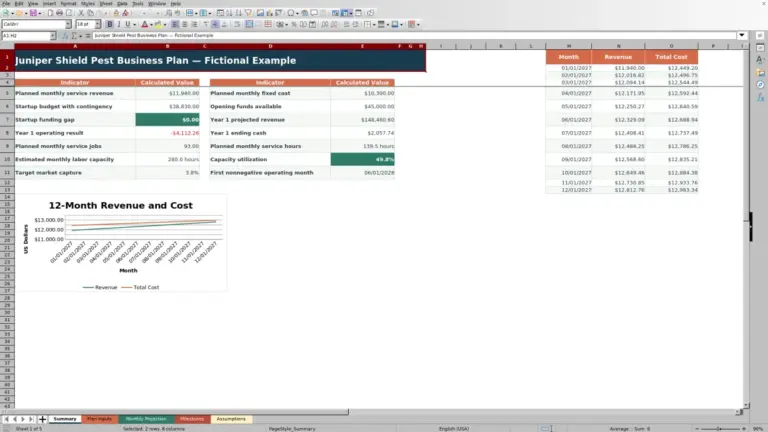Click the Save document icon
Image resolution: width=768 pixels, height=432 pixels.
click(33, 13)
